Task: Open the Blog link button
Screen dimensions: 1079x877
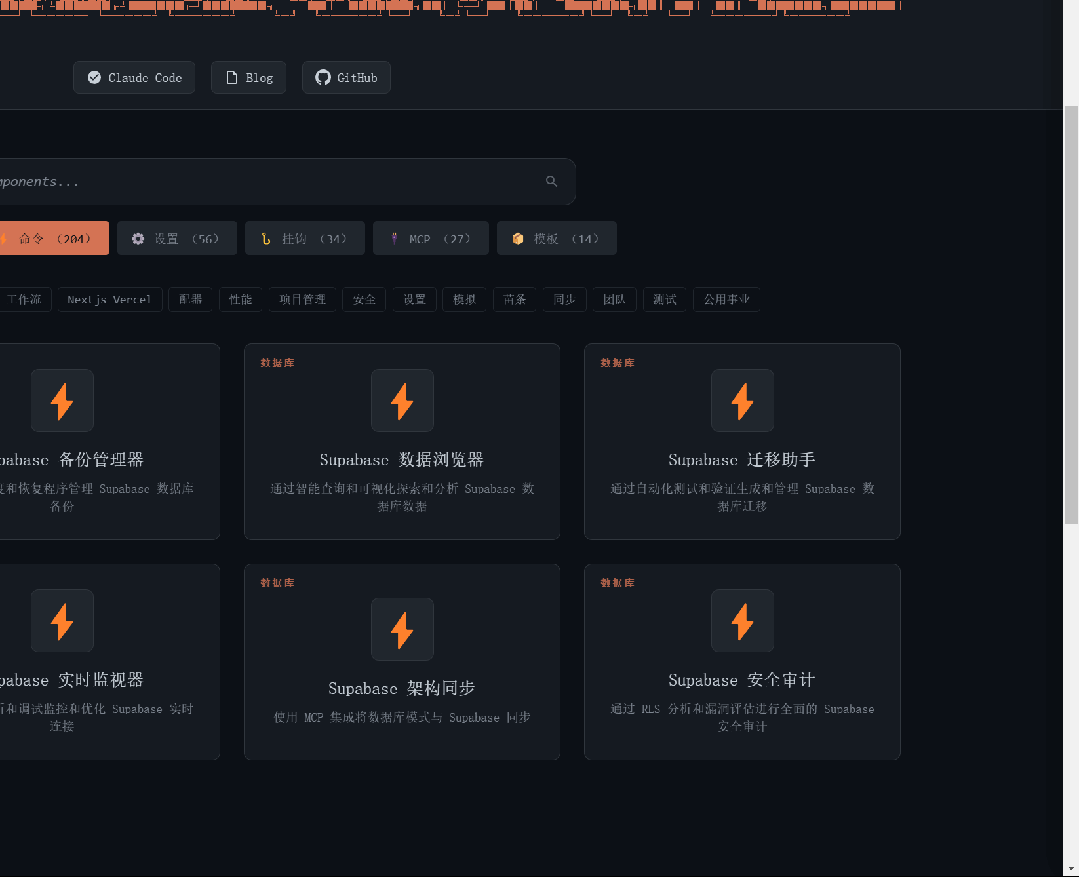Action: click(x=248, y=78)
